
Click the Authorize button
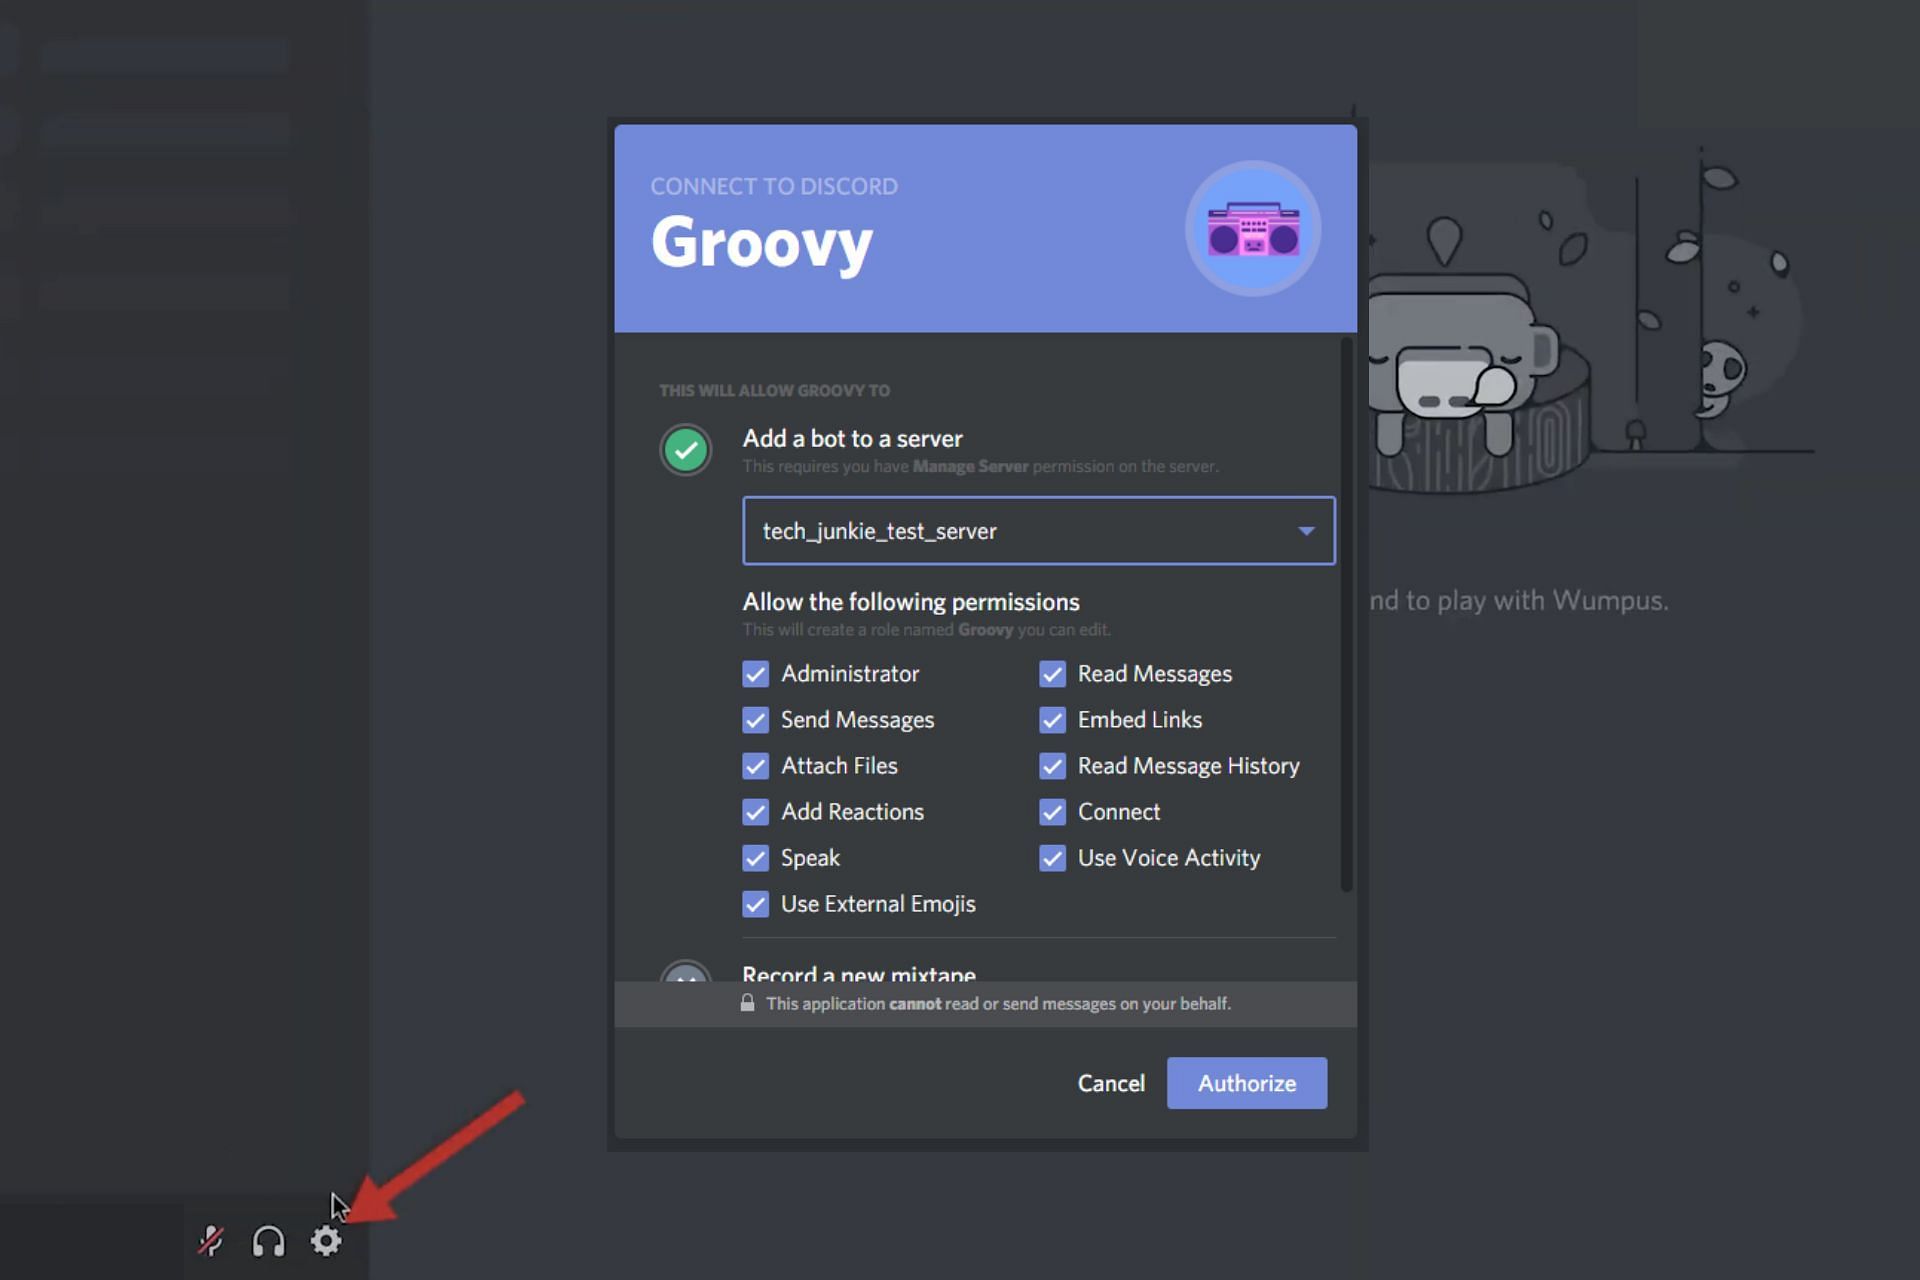tap(1244, 1081)
